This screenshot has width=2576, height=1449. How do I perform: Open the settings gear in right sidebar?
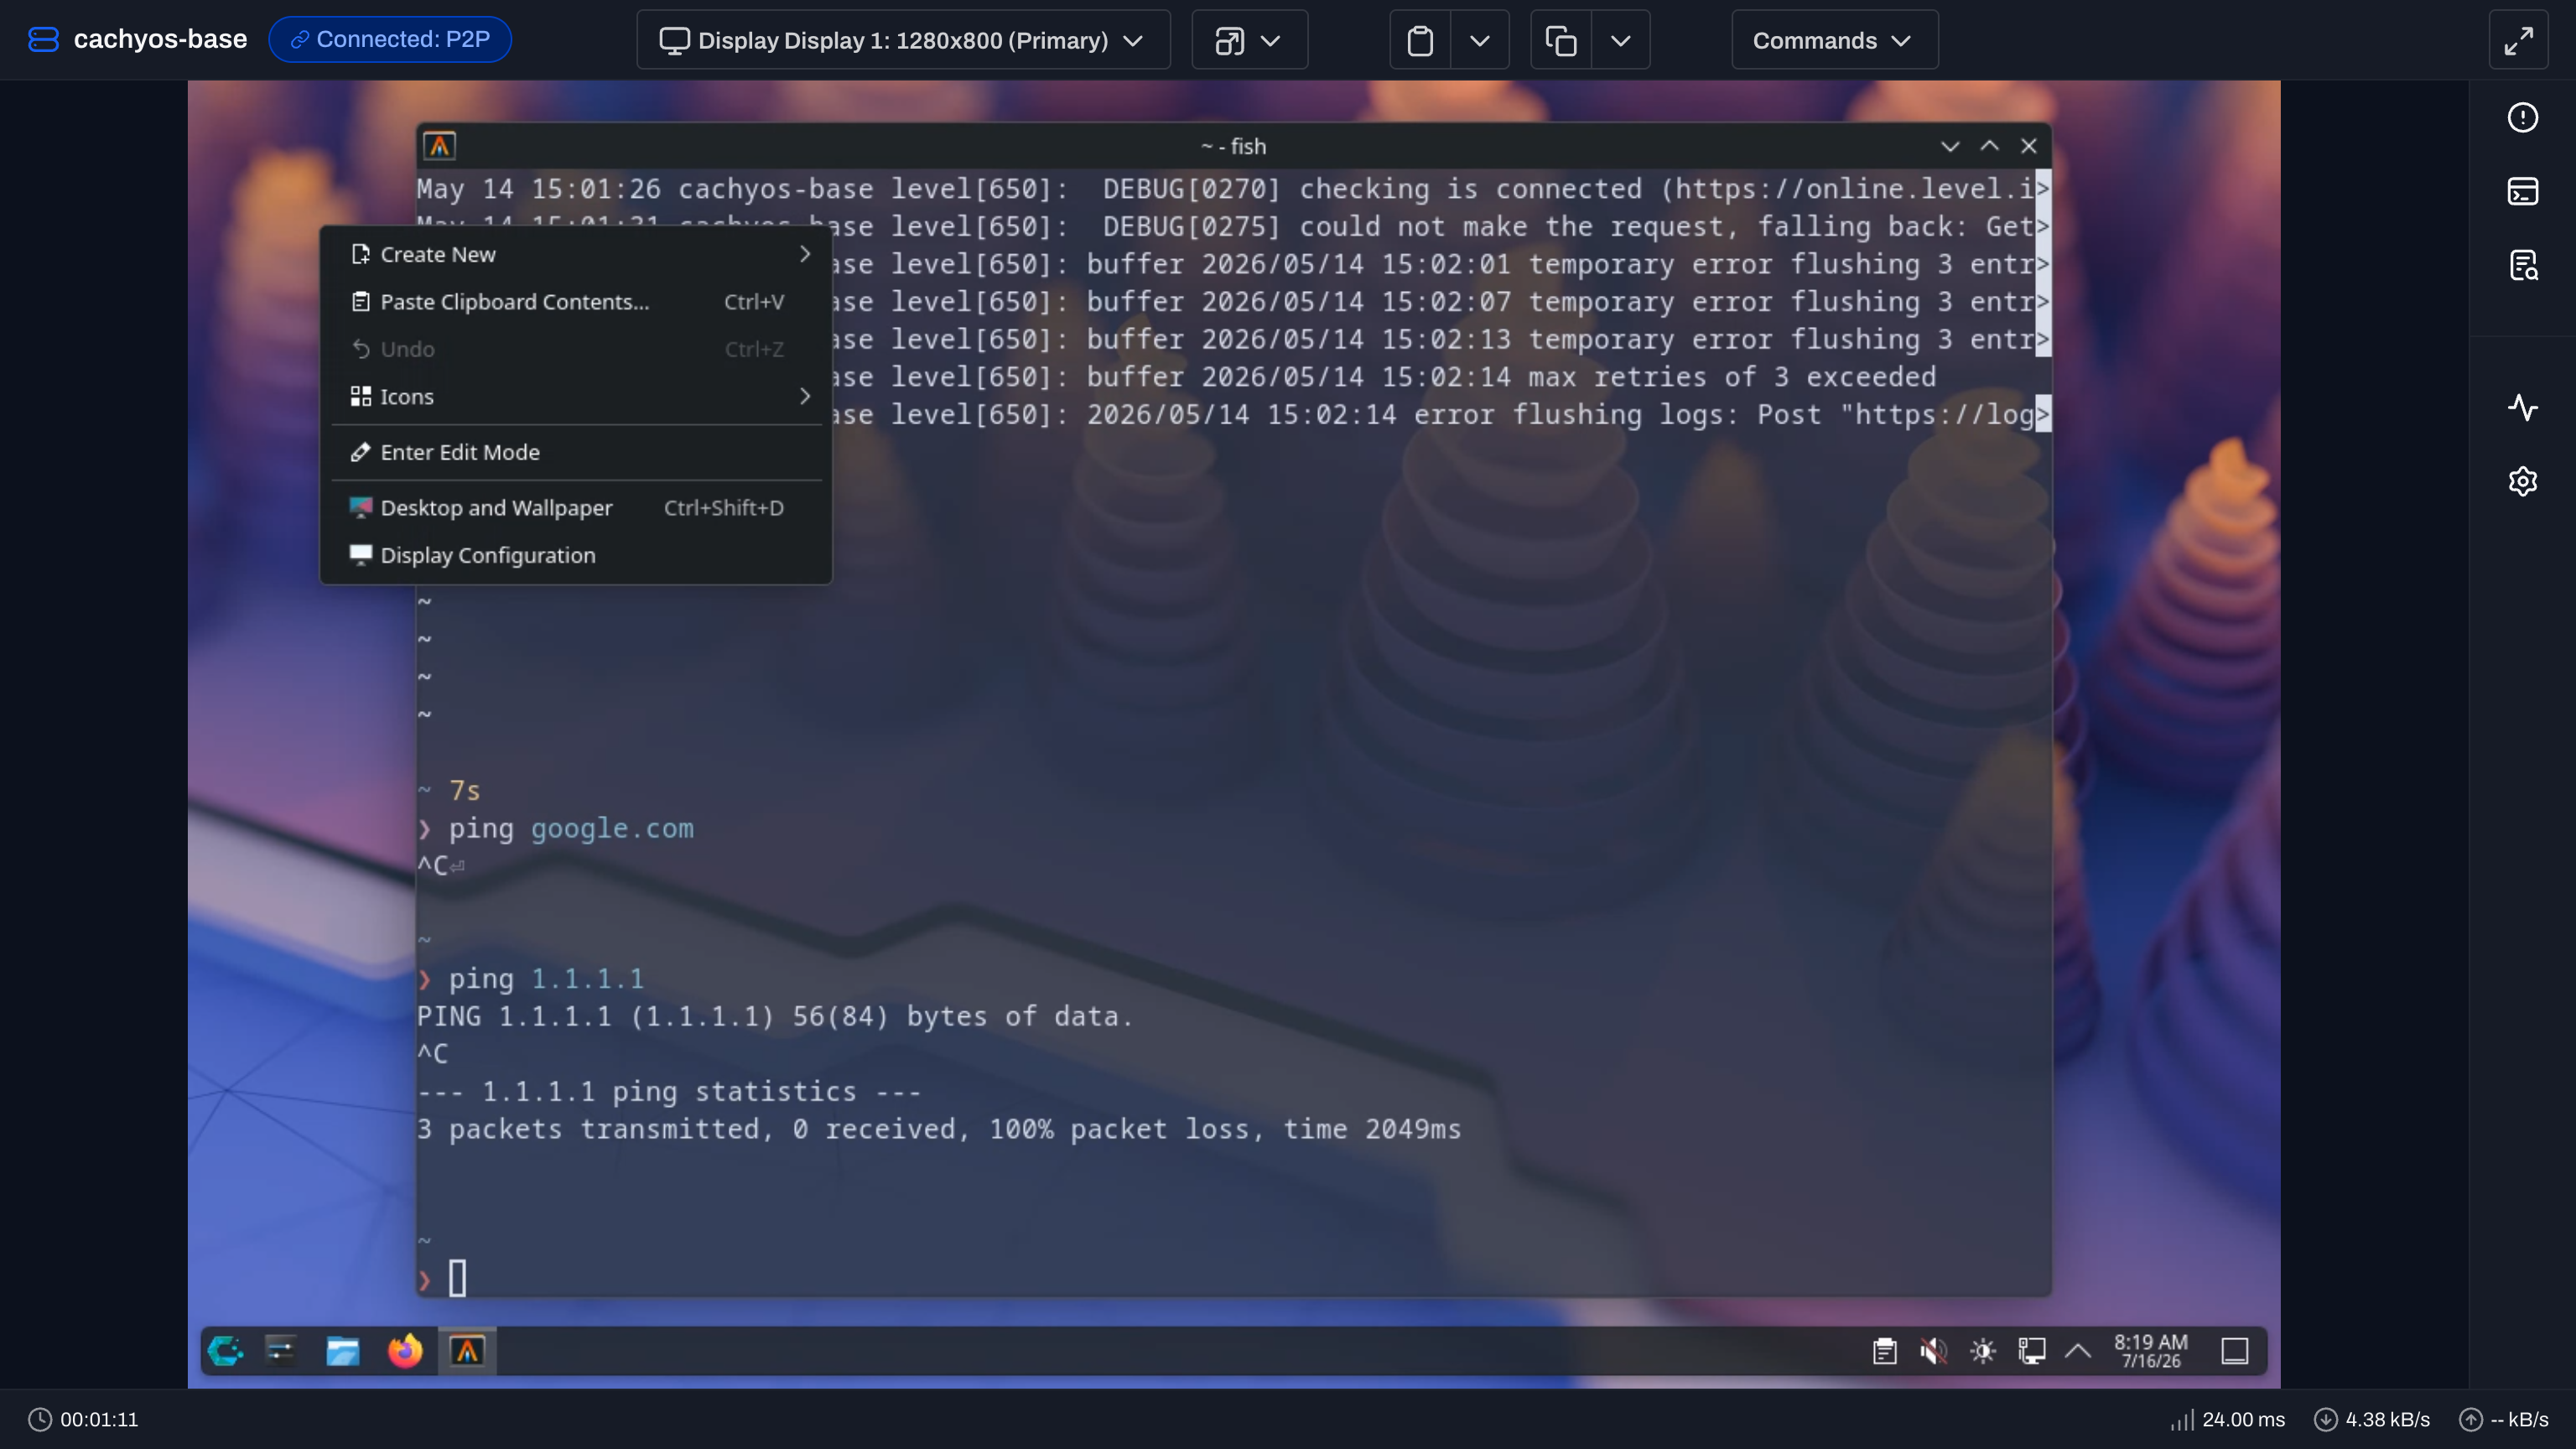click(x=2522, y=481)
